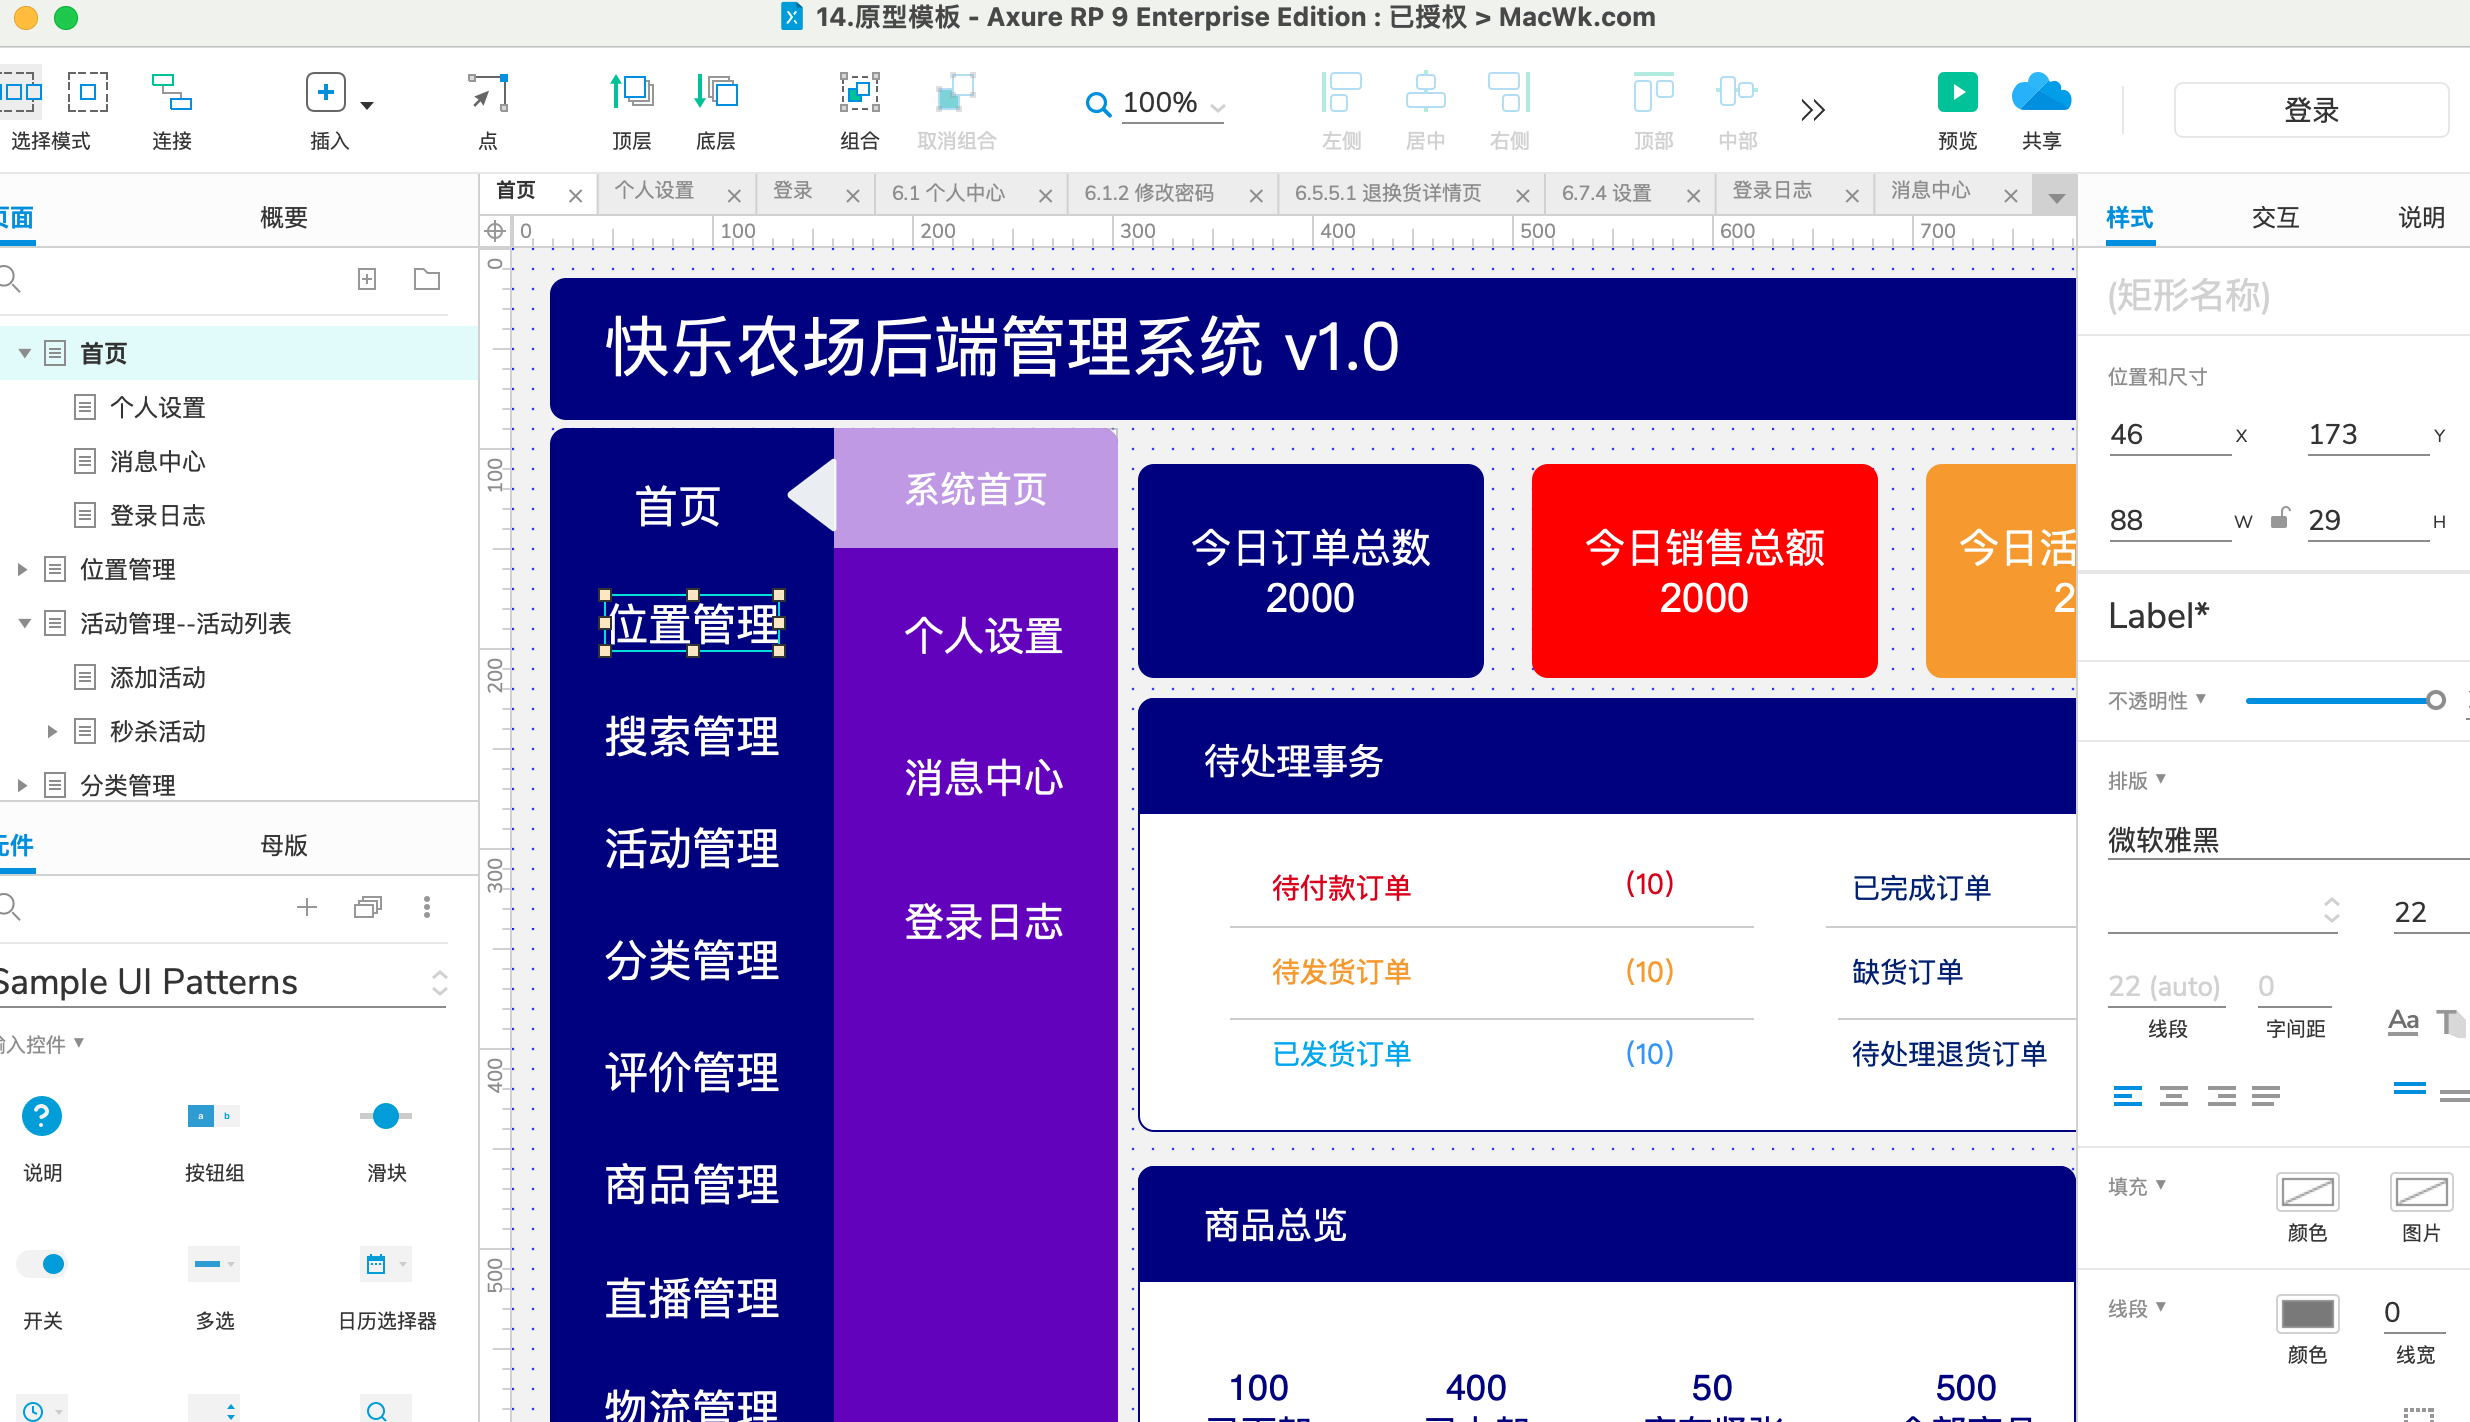
Task: Switch to the 概要 outline tab
Action: pyautogui.click(x=283, y=217)
